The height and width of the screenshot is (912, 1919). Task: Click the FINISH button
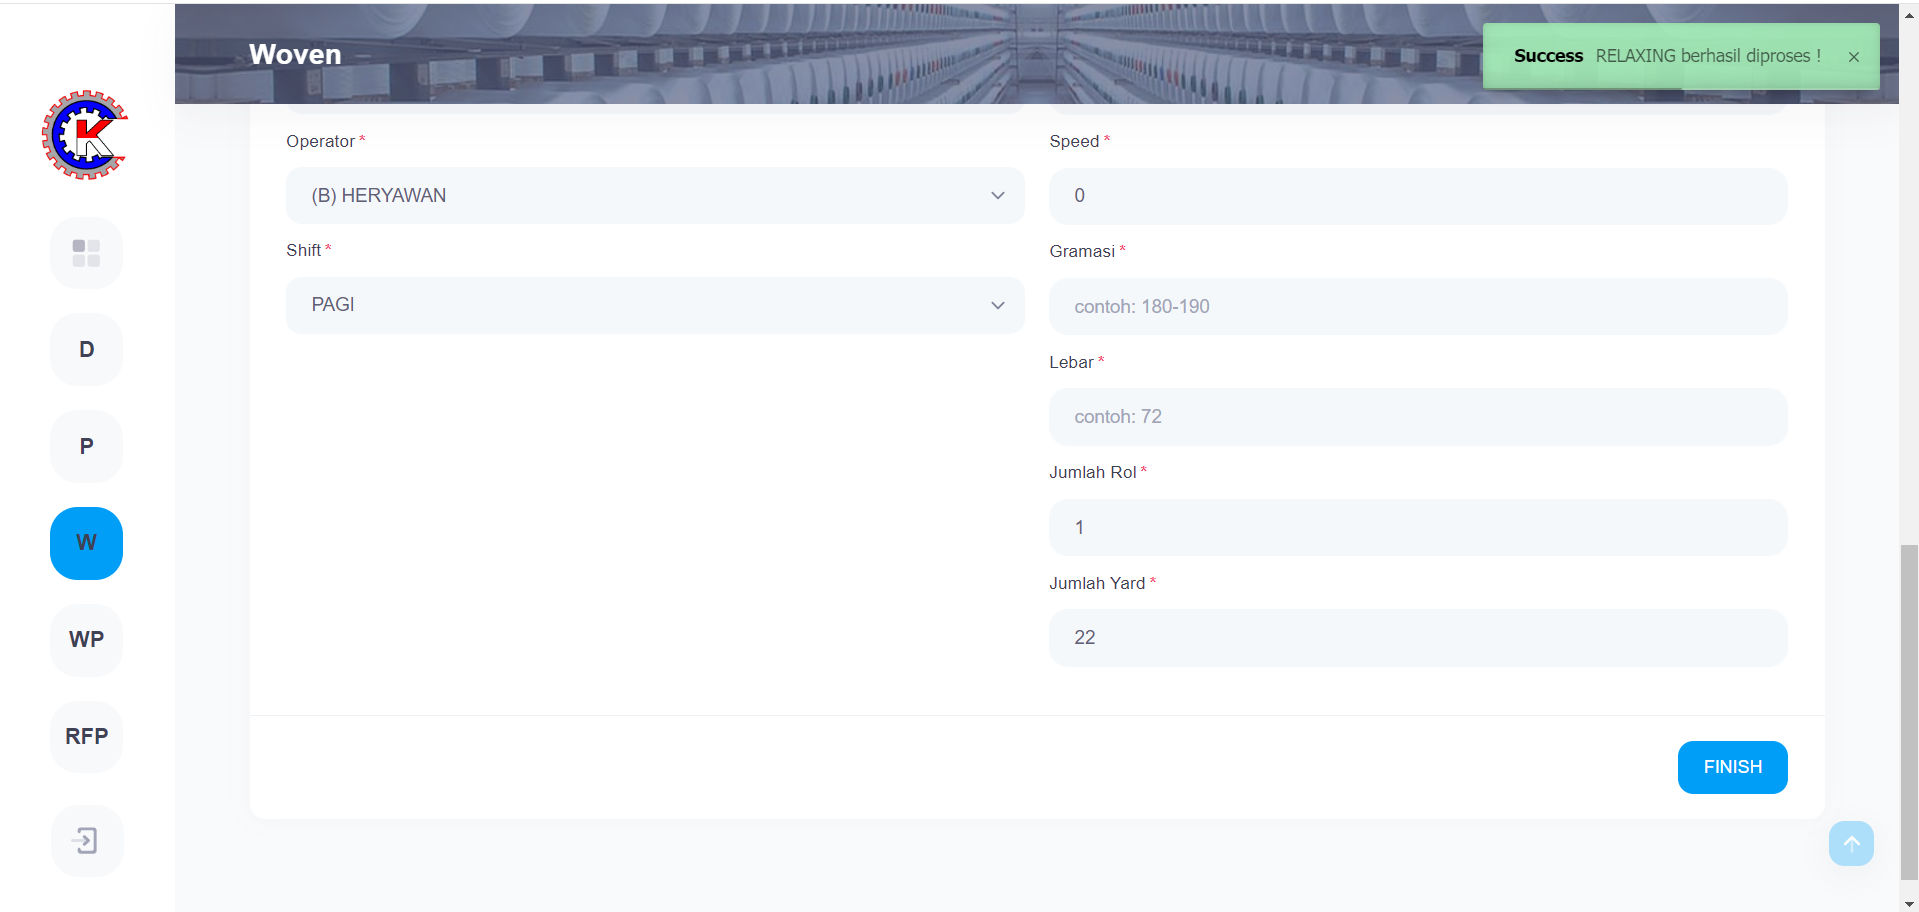point(1732,767)
